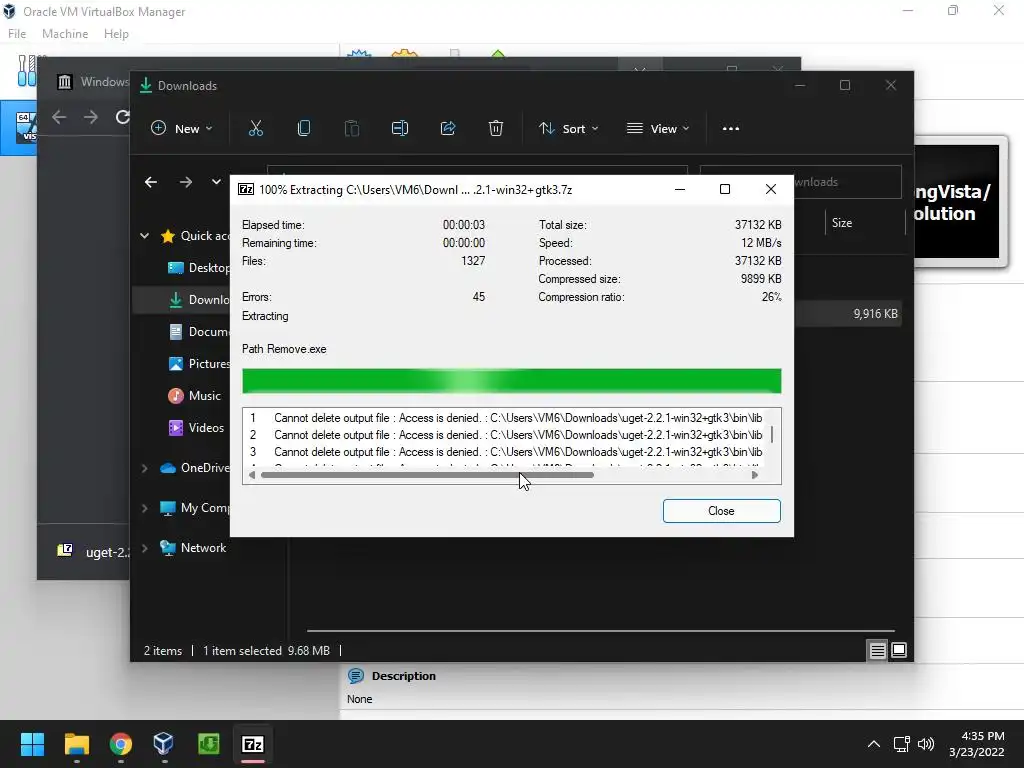Select Music in the navigation pane
The height and width of the screenshot is (768, 1024).
195,396
